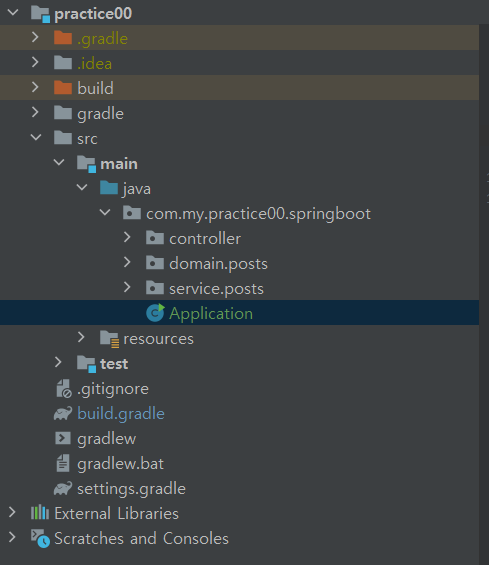Select the Scratches and Consoles label
The height and width of the screenshot is (565, 489).
click(141, 538)
